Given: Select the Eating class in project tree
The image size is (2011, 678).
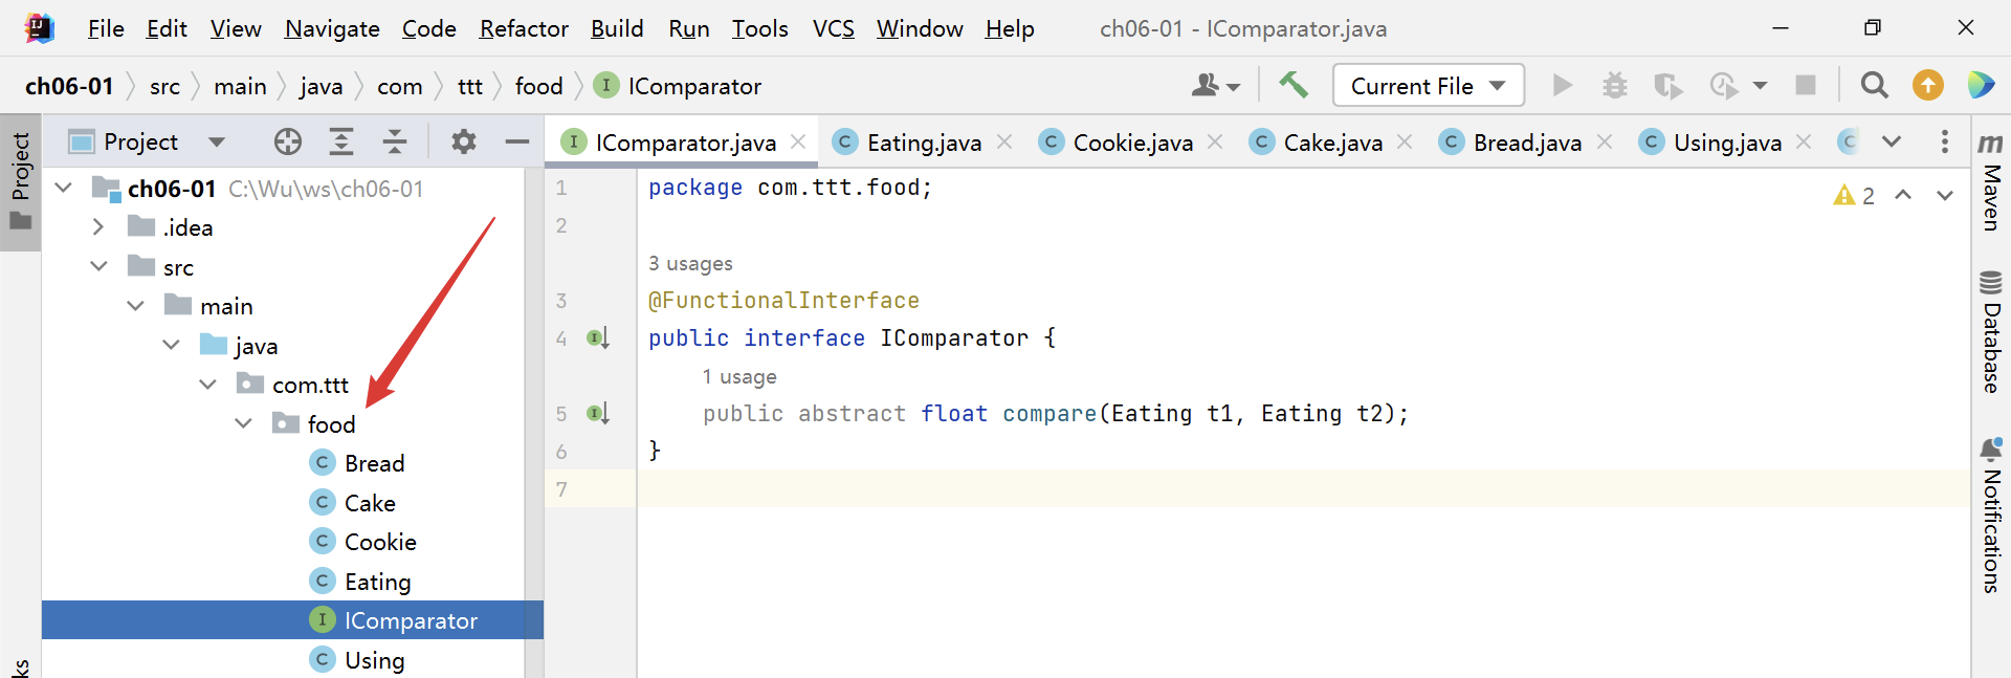Looking at the screenshot, I should pos(376,581).
